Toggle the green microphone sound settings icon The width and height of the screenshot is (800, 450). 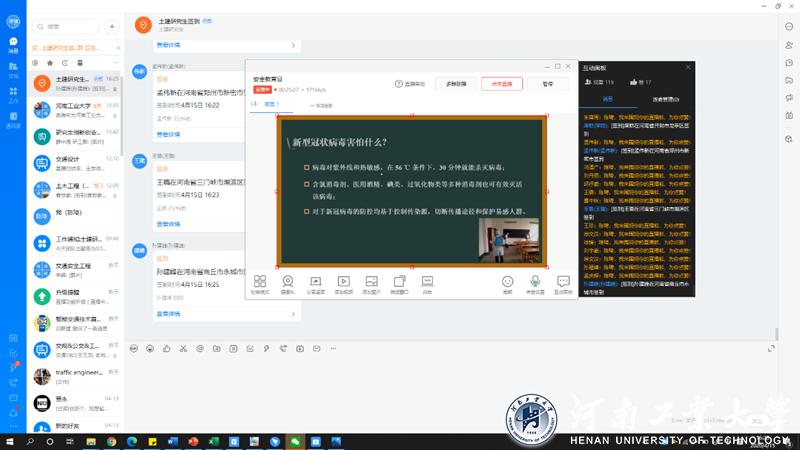535,285
